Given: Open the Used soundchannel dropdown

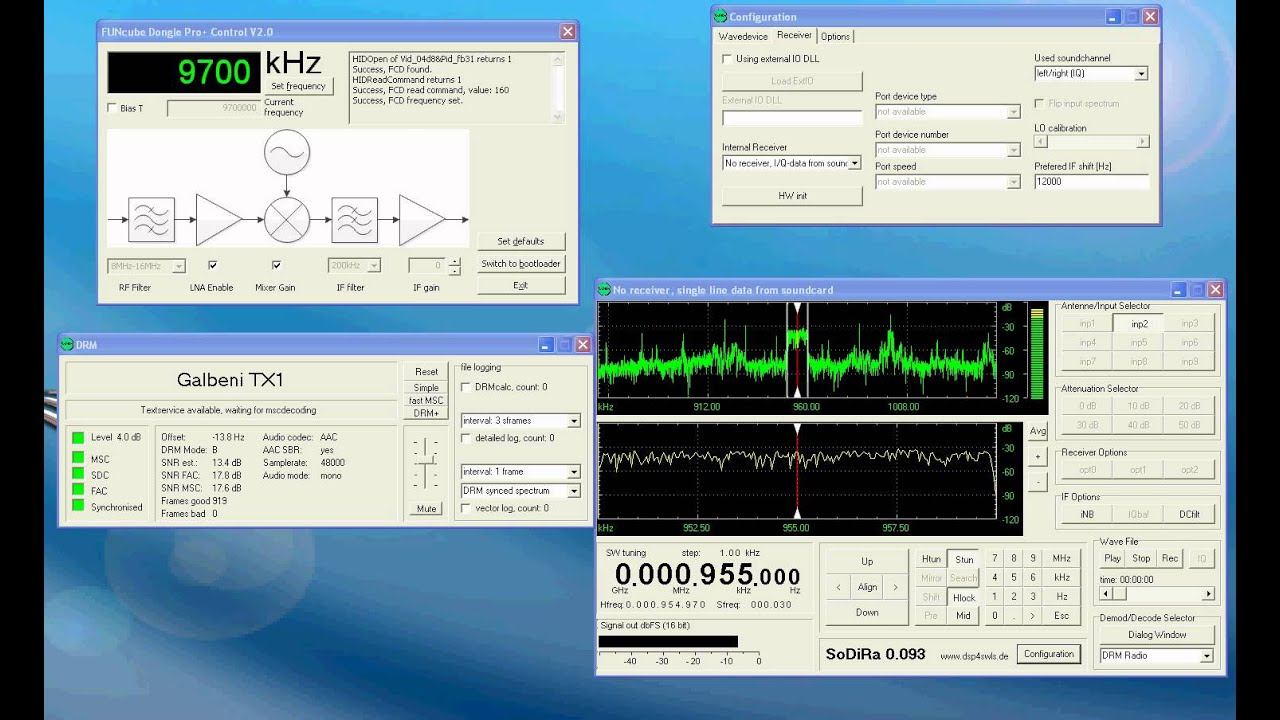Looking at the screenshot, I should pyautogui.click(x=1141, y=74).
